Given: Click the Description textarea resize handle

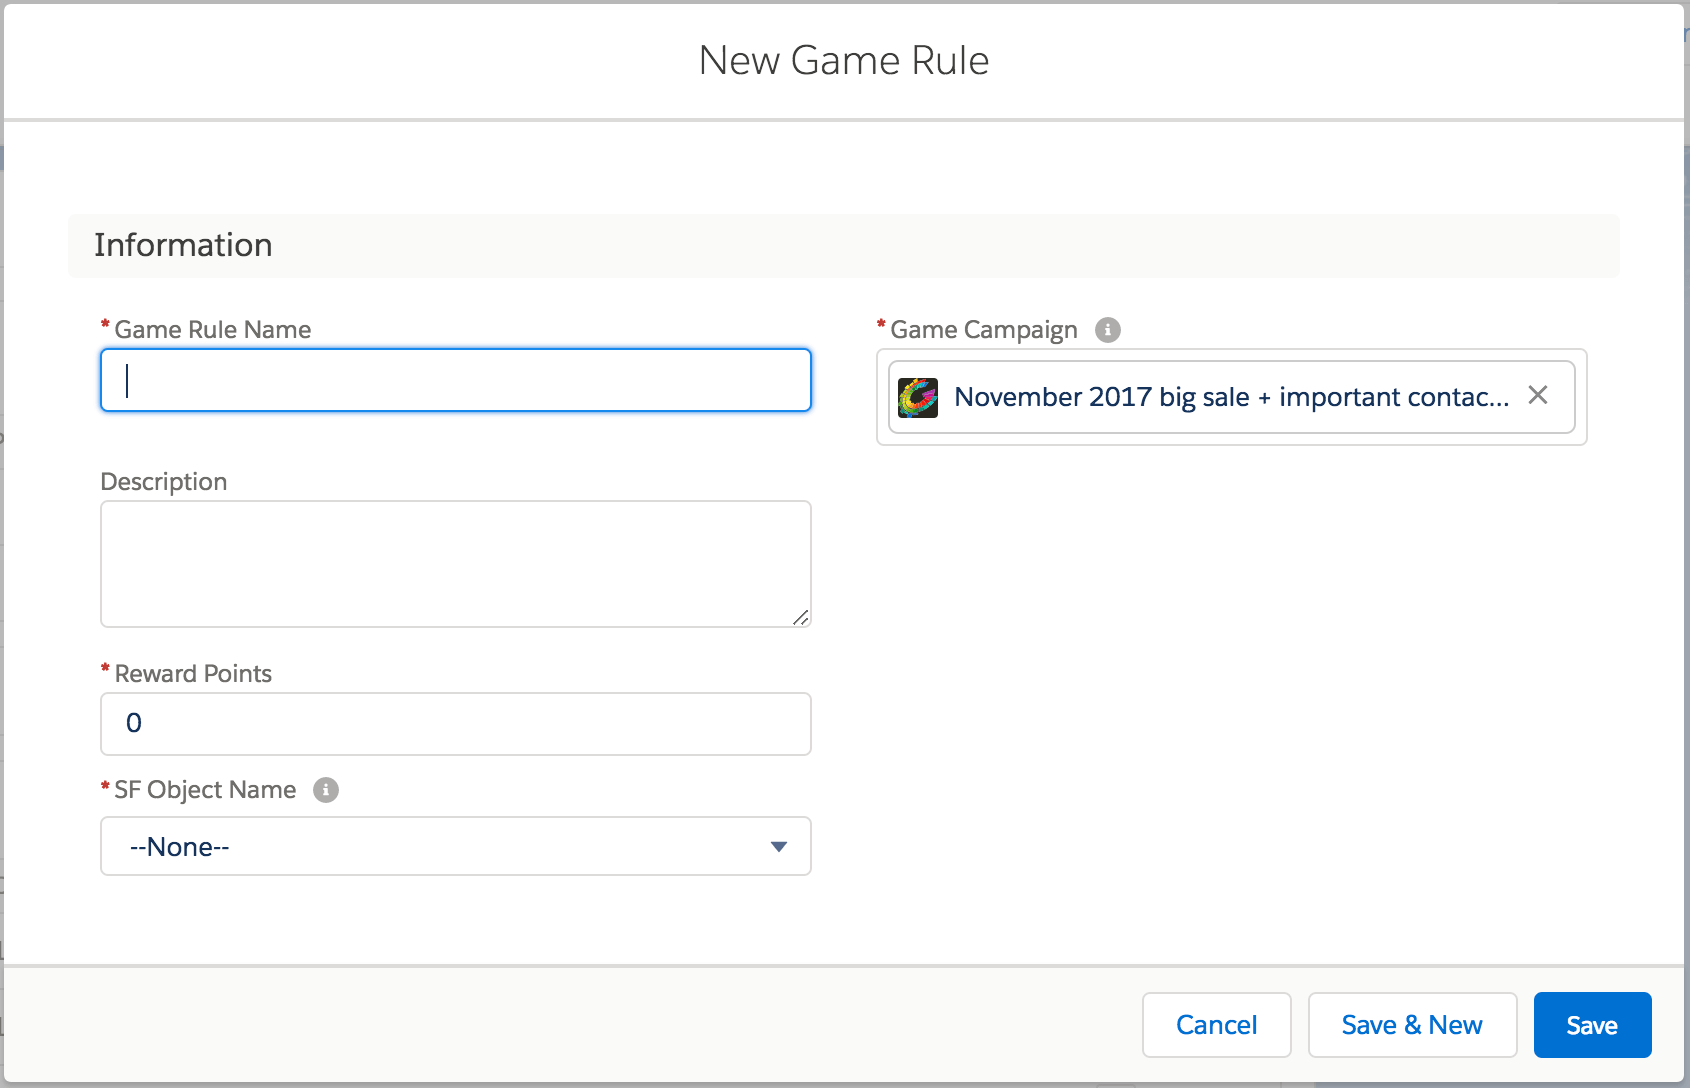Looking at the screenshot, I should tap(800, 617).
